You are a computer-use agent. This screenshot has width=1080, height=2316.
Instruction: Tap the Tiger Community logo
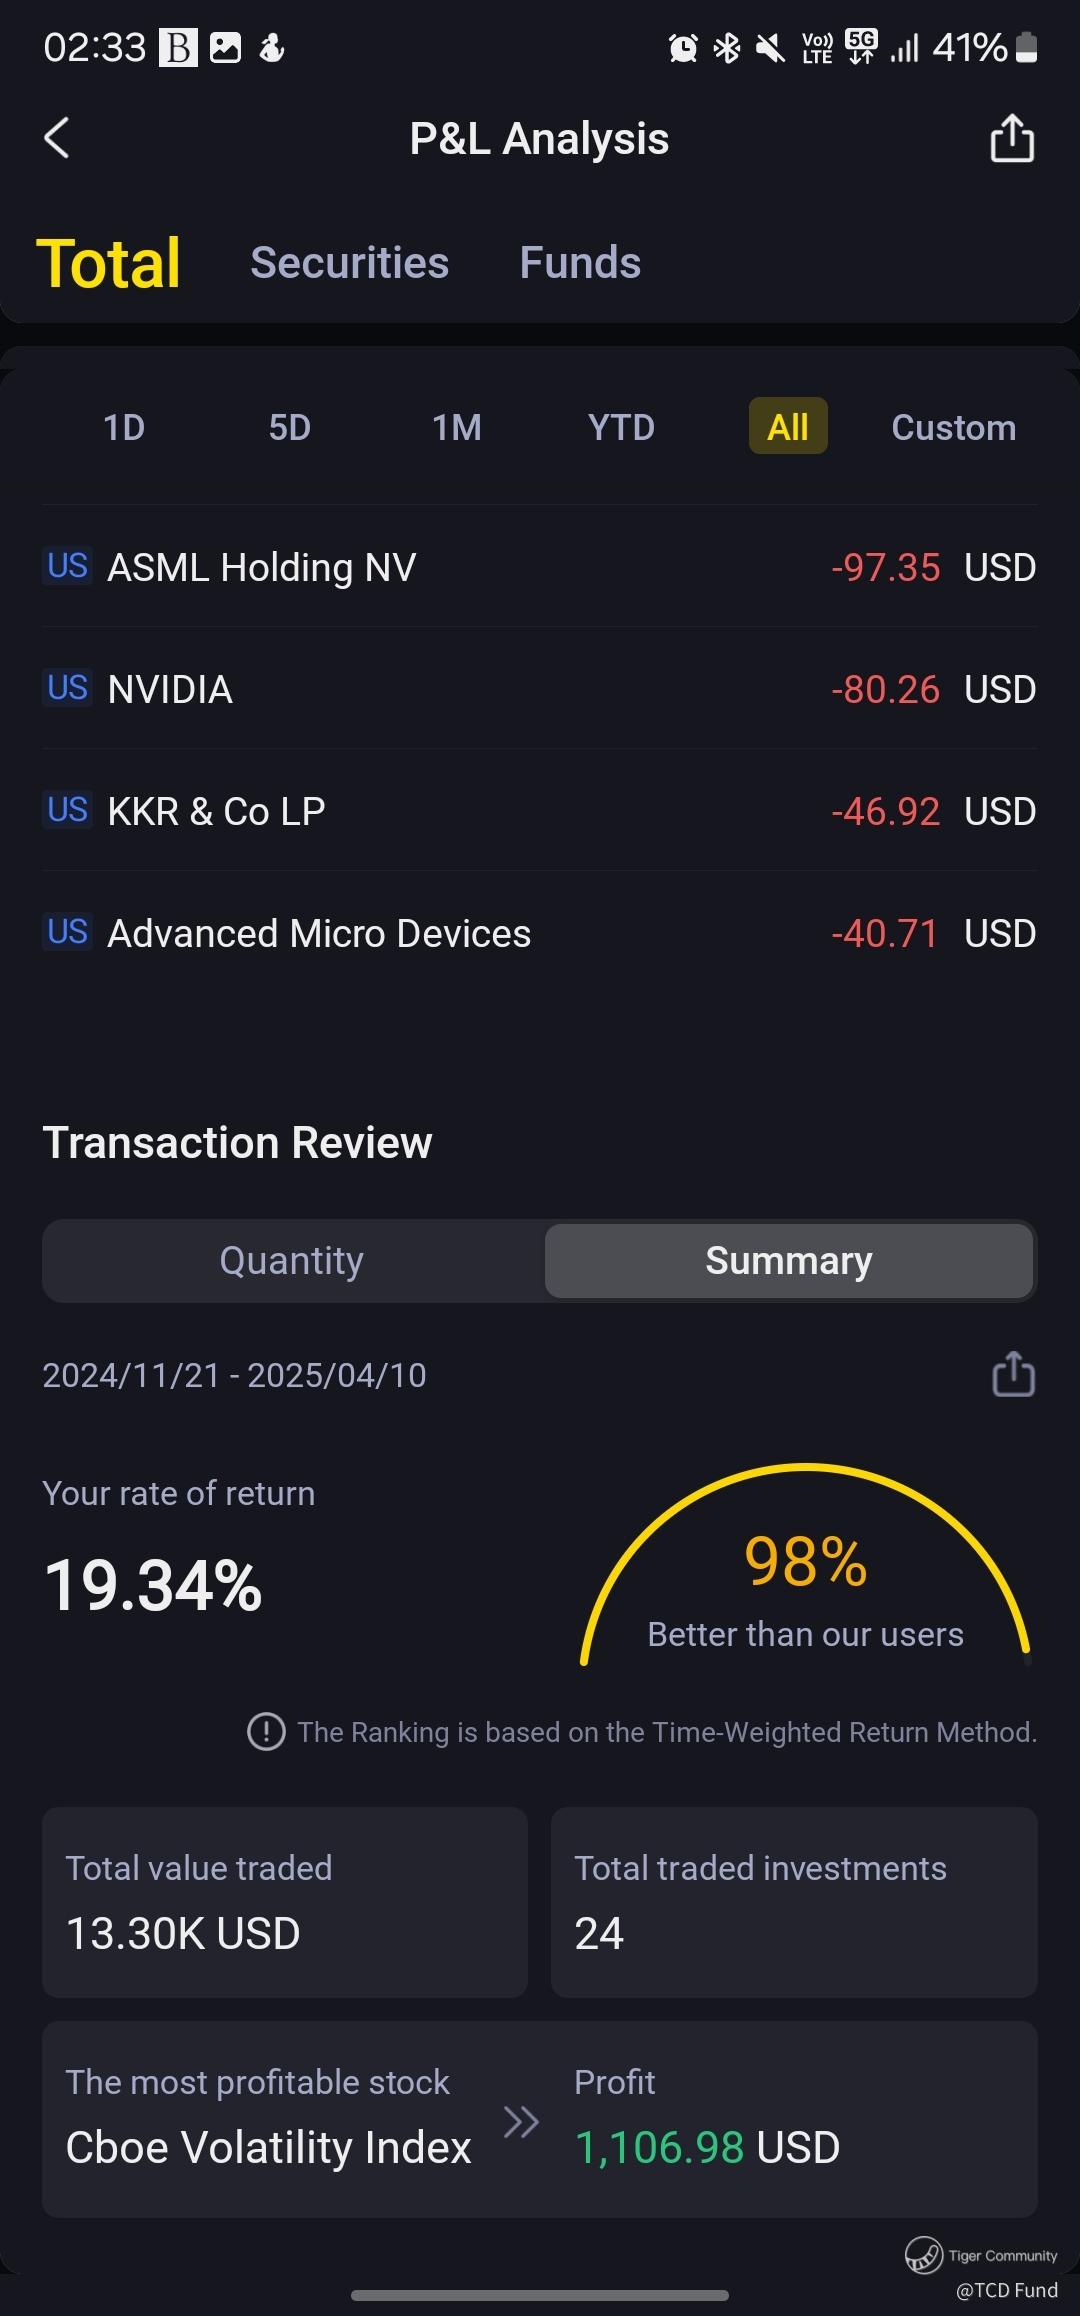[923, 2255]
